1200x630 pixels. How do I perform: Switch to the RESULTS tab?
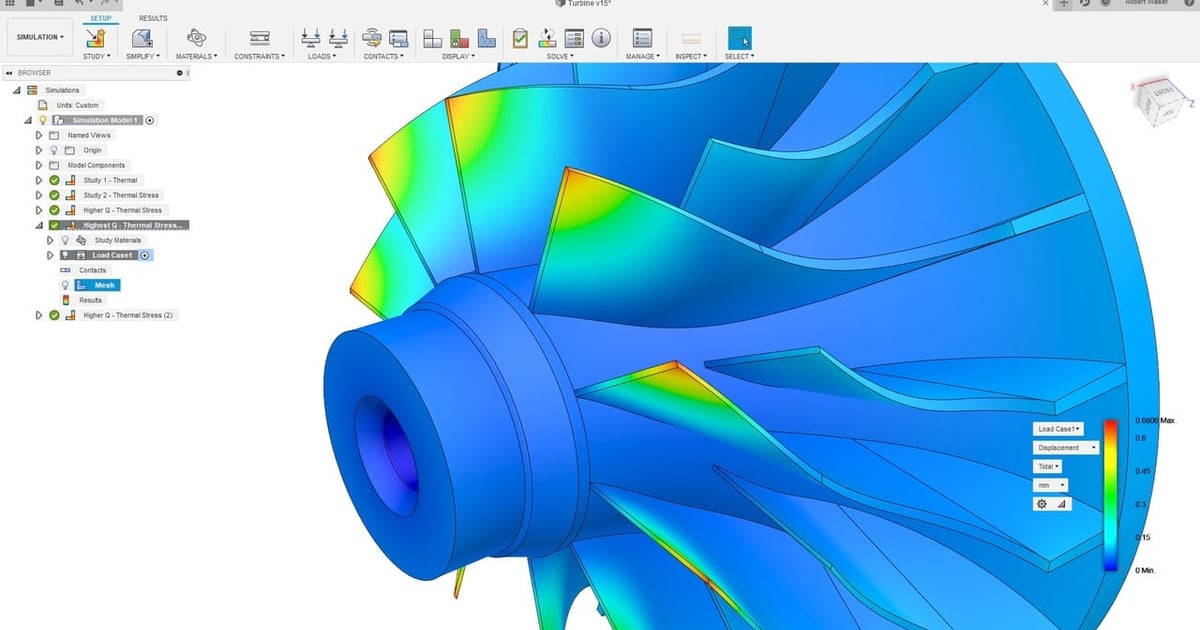pyautogui.click(x=152, y=17)
